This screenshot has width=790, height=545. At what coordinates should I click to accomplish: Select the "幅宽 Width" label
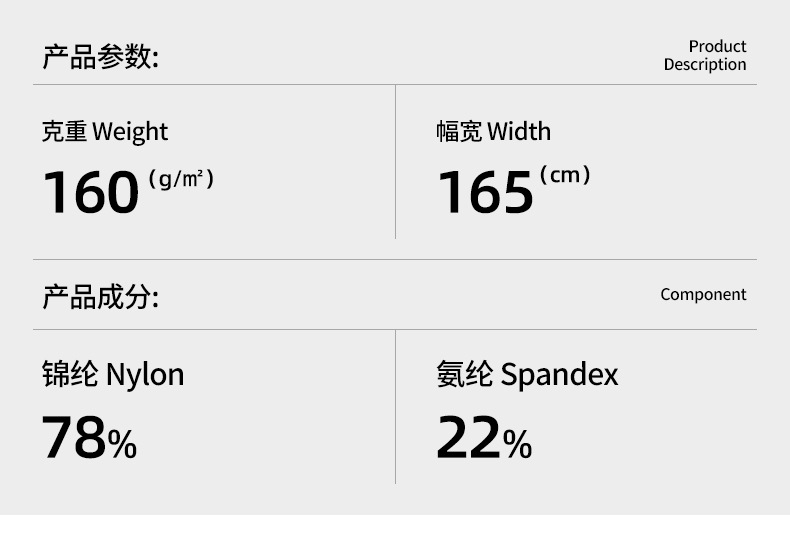493,132
